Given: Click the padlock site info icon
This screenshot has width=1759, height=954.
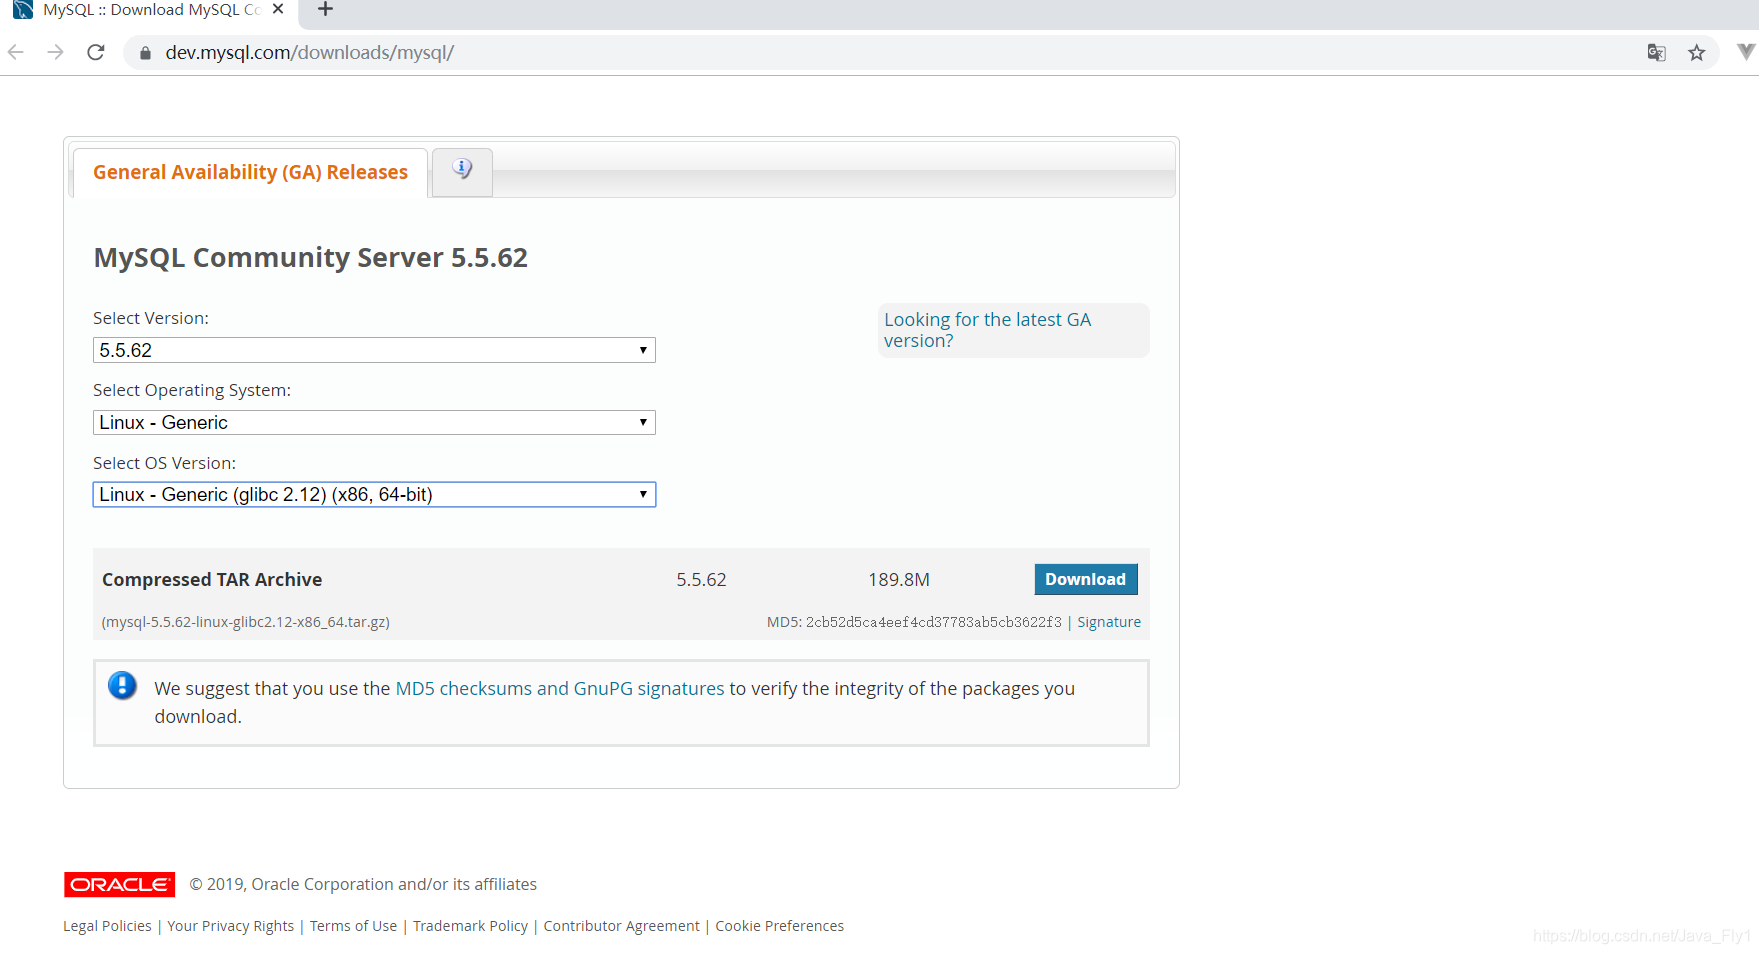Looking at the screenshot, I should click(x=145, y=53).
